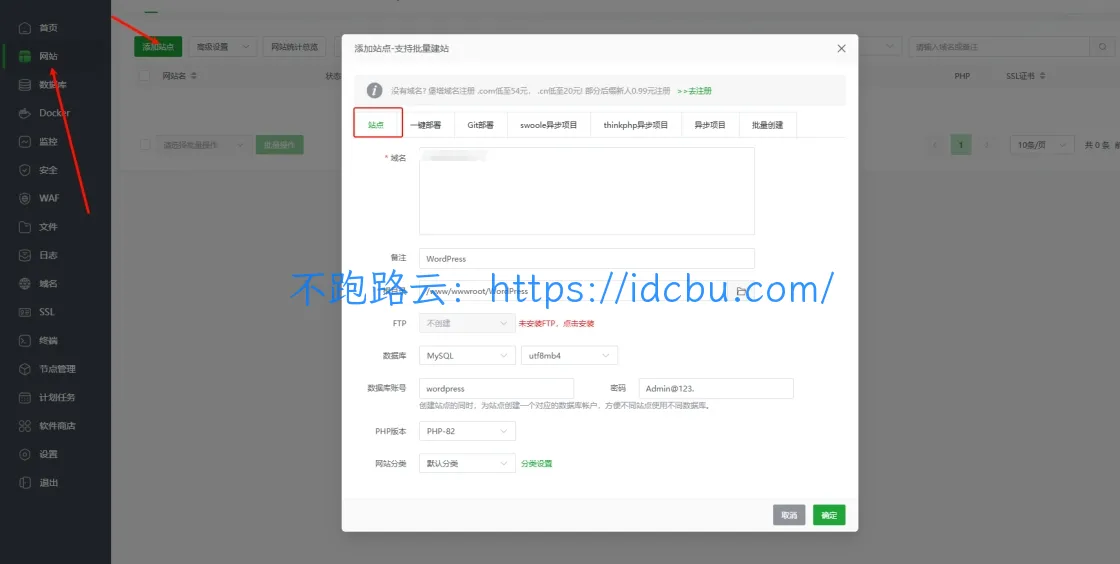Click the previous page arrow in pagination
Viewport: 1120px width, 564px height.
(x=935, y=145)
